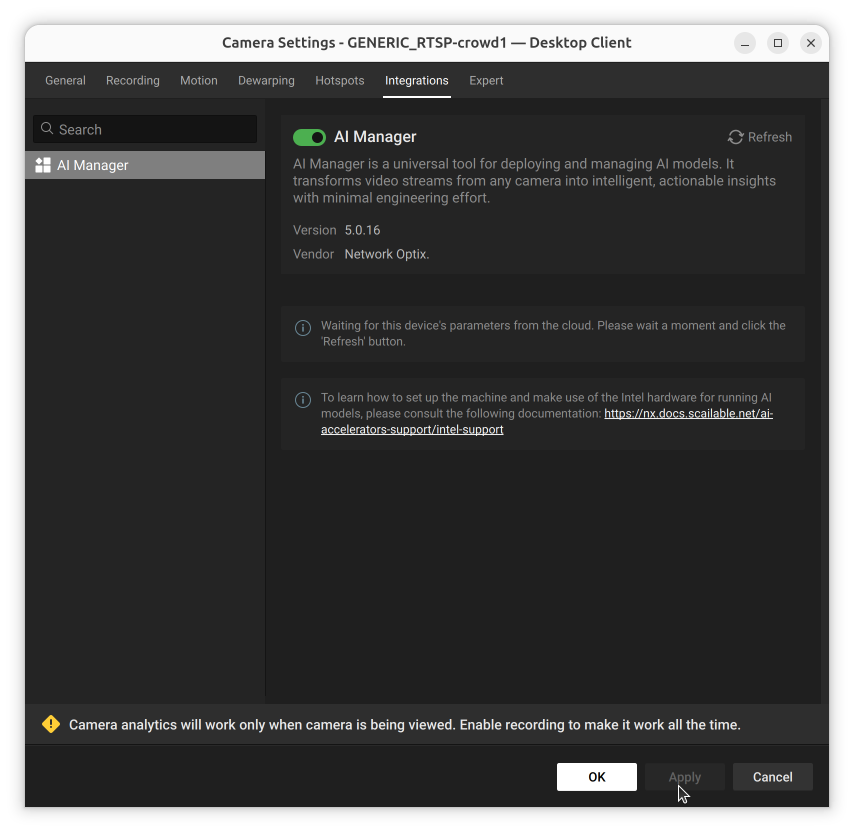Select AI Manager in the sidebar list
854x832 pixels.
coord(145,165)
